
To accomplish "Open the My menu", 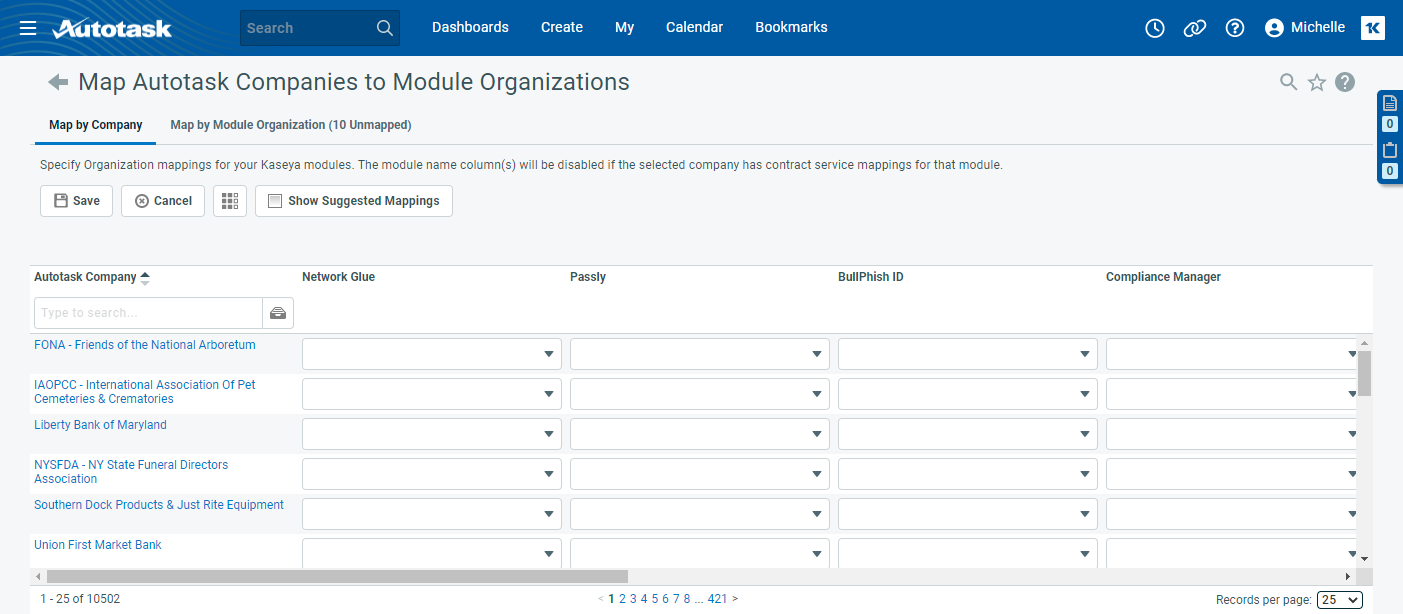I will click(625, 28).
